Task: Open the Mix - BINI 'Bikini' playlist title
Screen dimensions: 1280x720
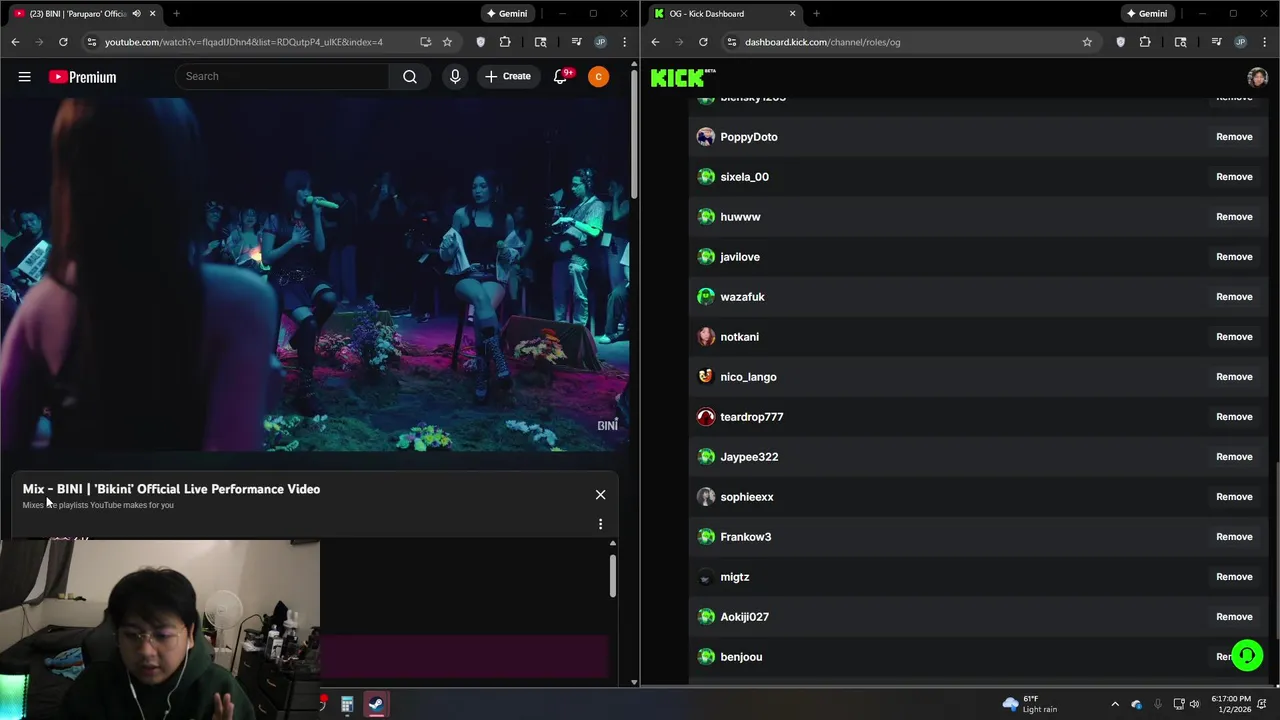Action: click(x=171, y=489)
